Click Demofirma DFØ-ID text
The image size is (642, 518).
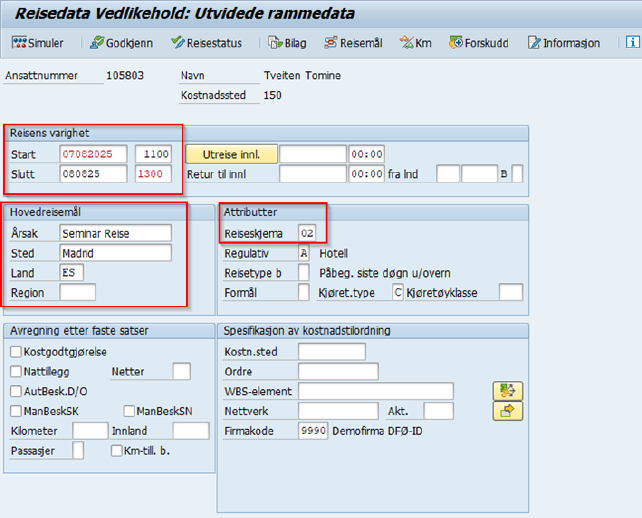[x=377, y=431]
